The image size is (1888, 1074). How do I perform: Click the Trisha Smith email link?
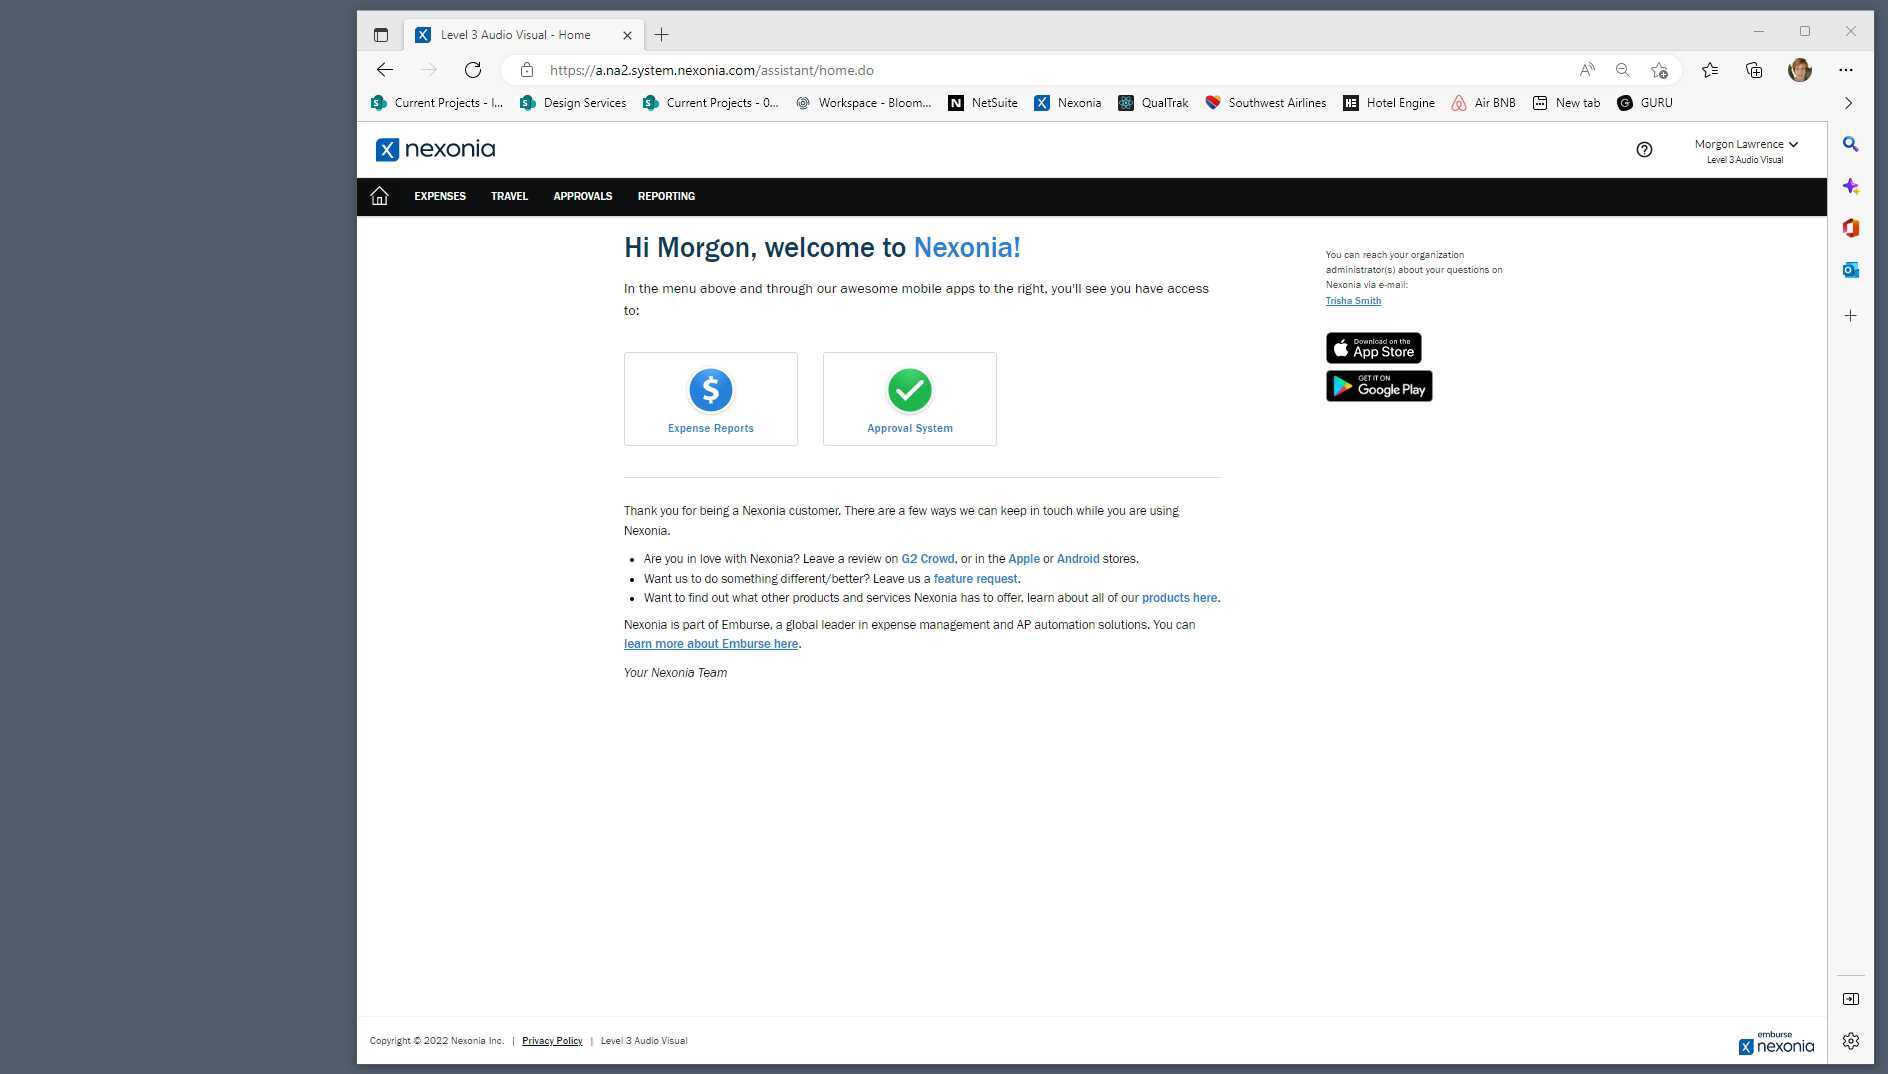coord(1353,300)
